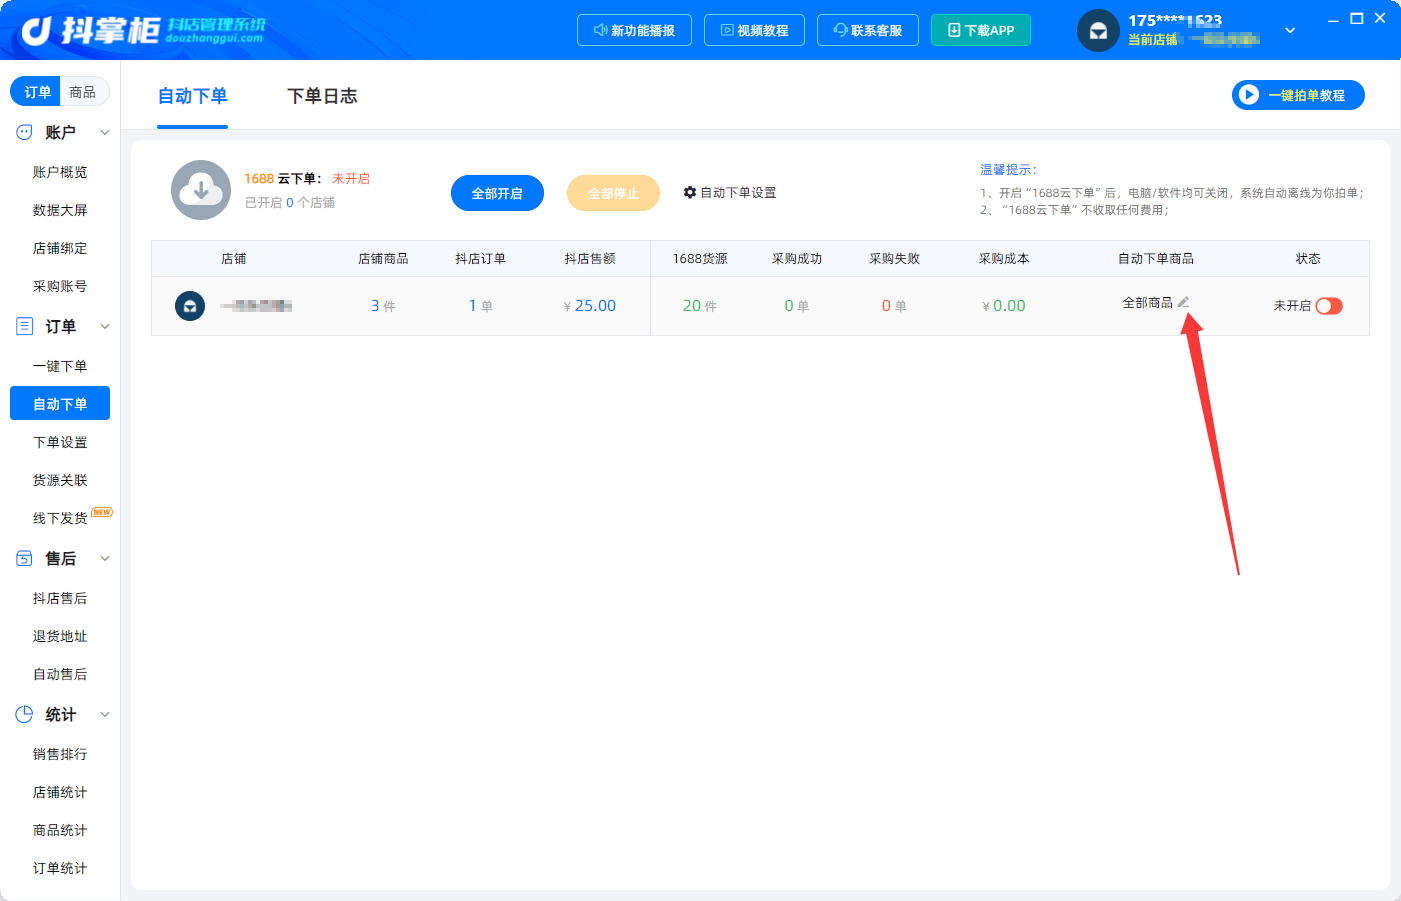1401x901 pixels.
Task: Click the 1 单 orders count
Action: pyautogui.click(x=481, y=306)
